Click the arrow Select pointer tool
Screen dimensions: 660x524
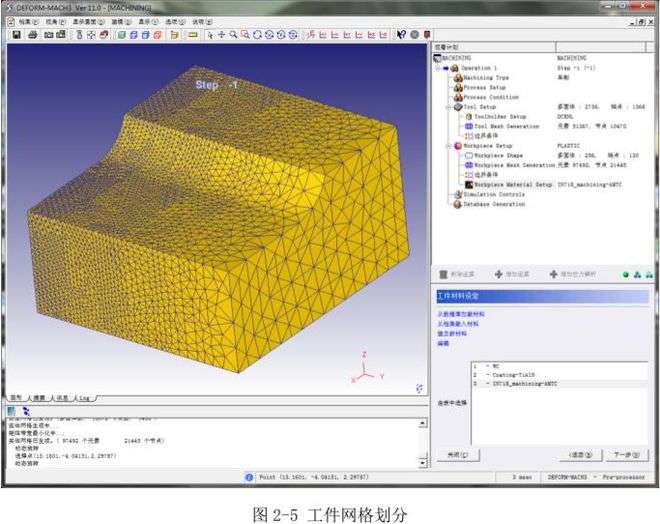[210, 35]
